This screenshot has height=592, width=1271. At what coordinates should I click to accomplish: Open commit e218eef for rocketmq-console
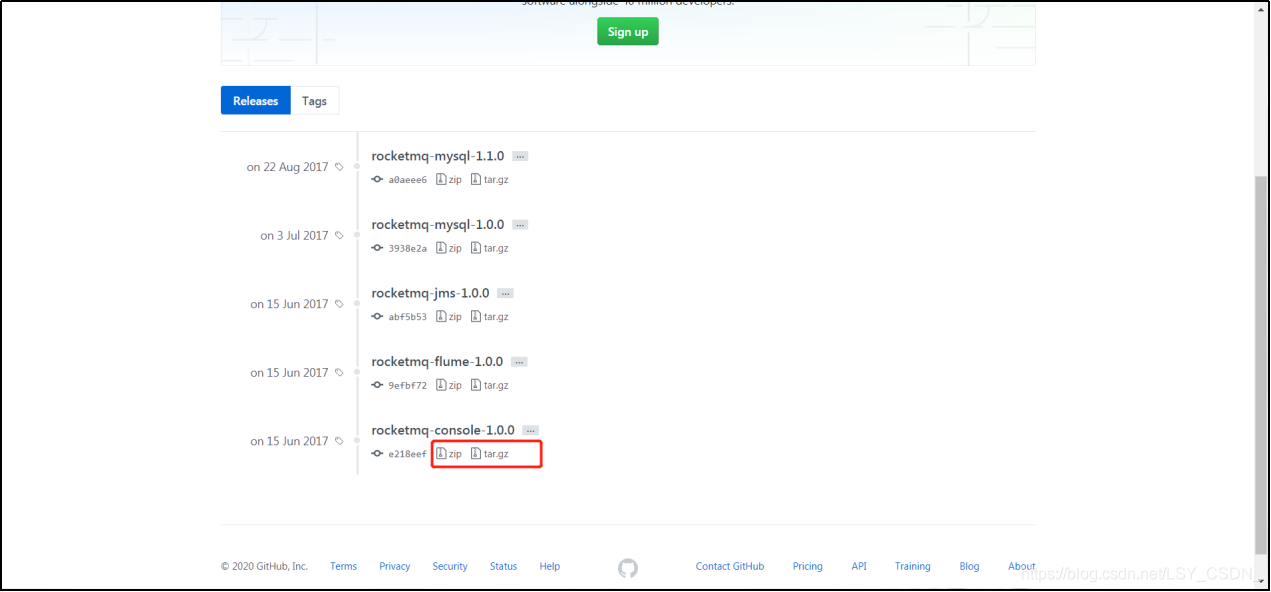[x=377, y=453]
